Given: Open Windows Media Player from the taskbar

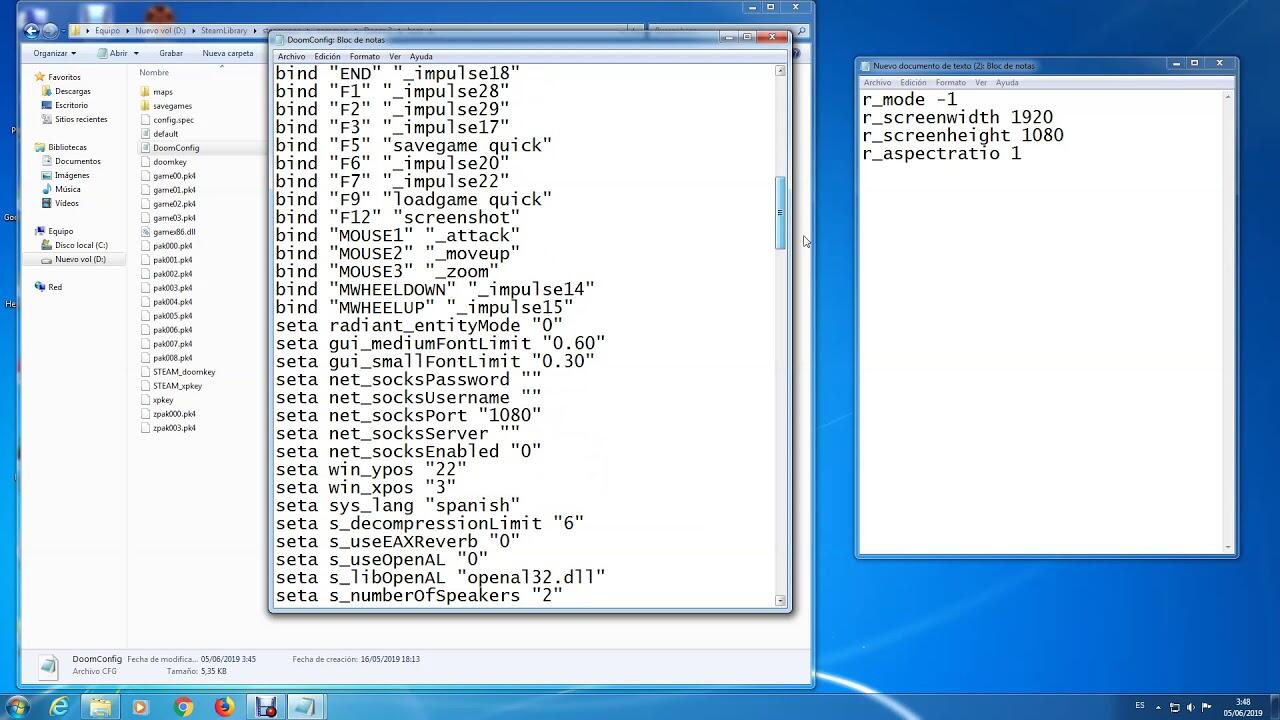Looking at the screenshot, I should click(140, 707).
